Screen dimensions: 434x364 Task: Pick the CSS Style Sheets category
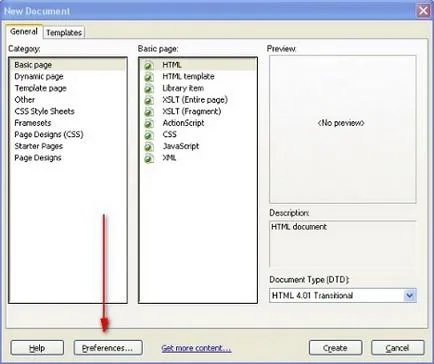point(44,111)
